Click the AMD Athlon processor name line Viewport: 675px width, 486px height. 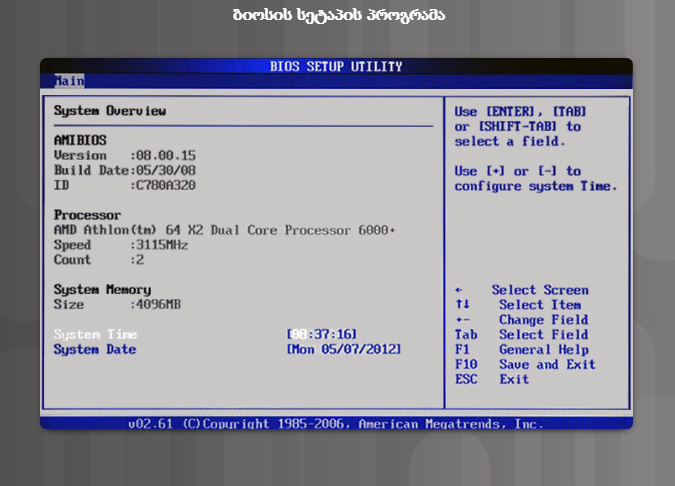tap(224, 230)
